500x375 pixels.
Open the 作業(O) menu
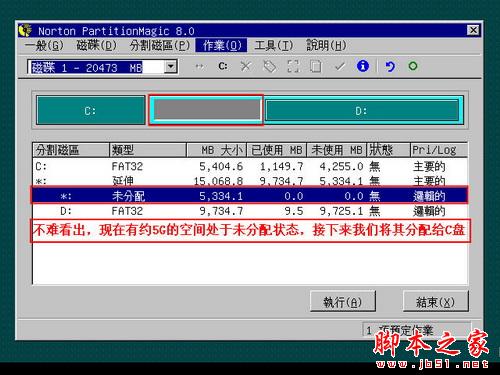(222, 45)
